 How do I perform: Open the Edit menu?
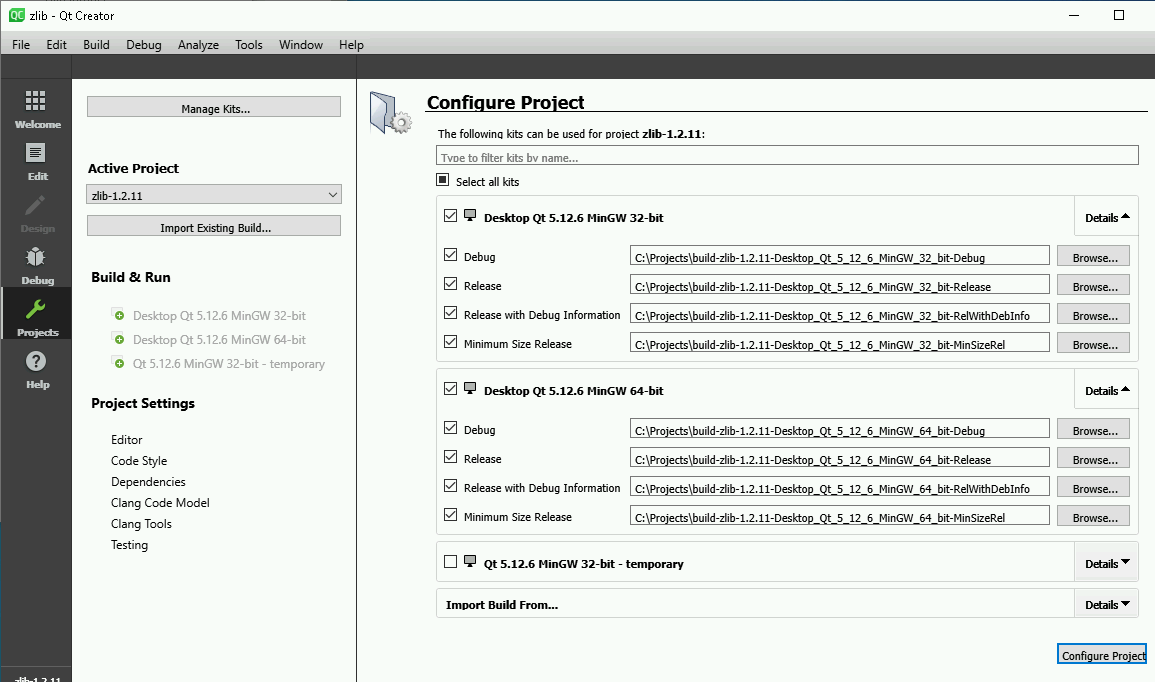tap(56, 45)
